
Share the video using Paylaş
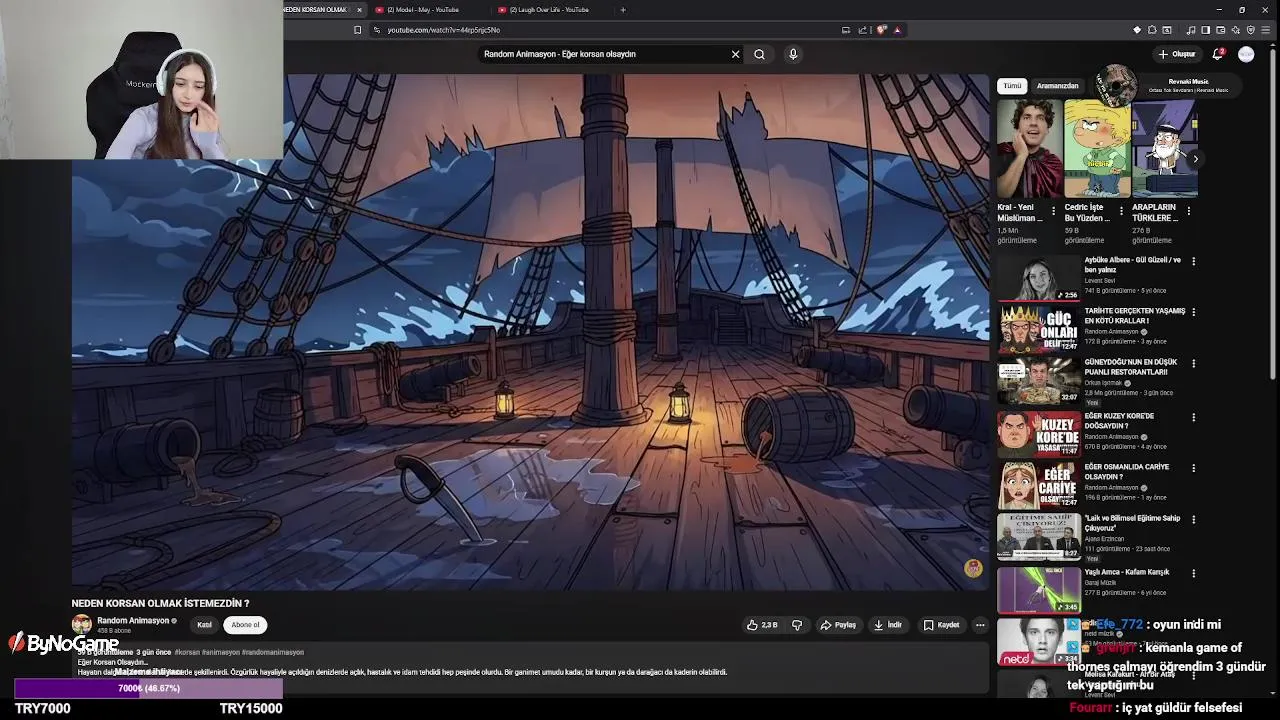click(838, 625)
